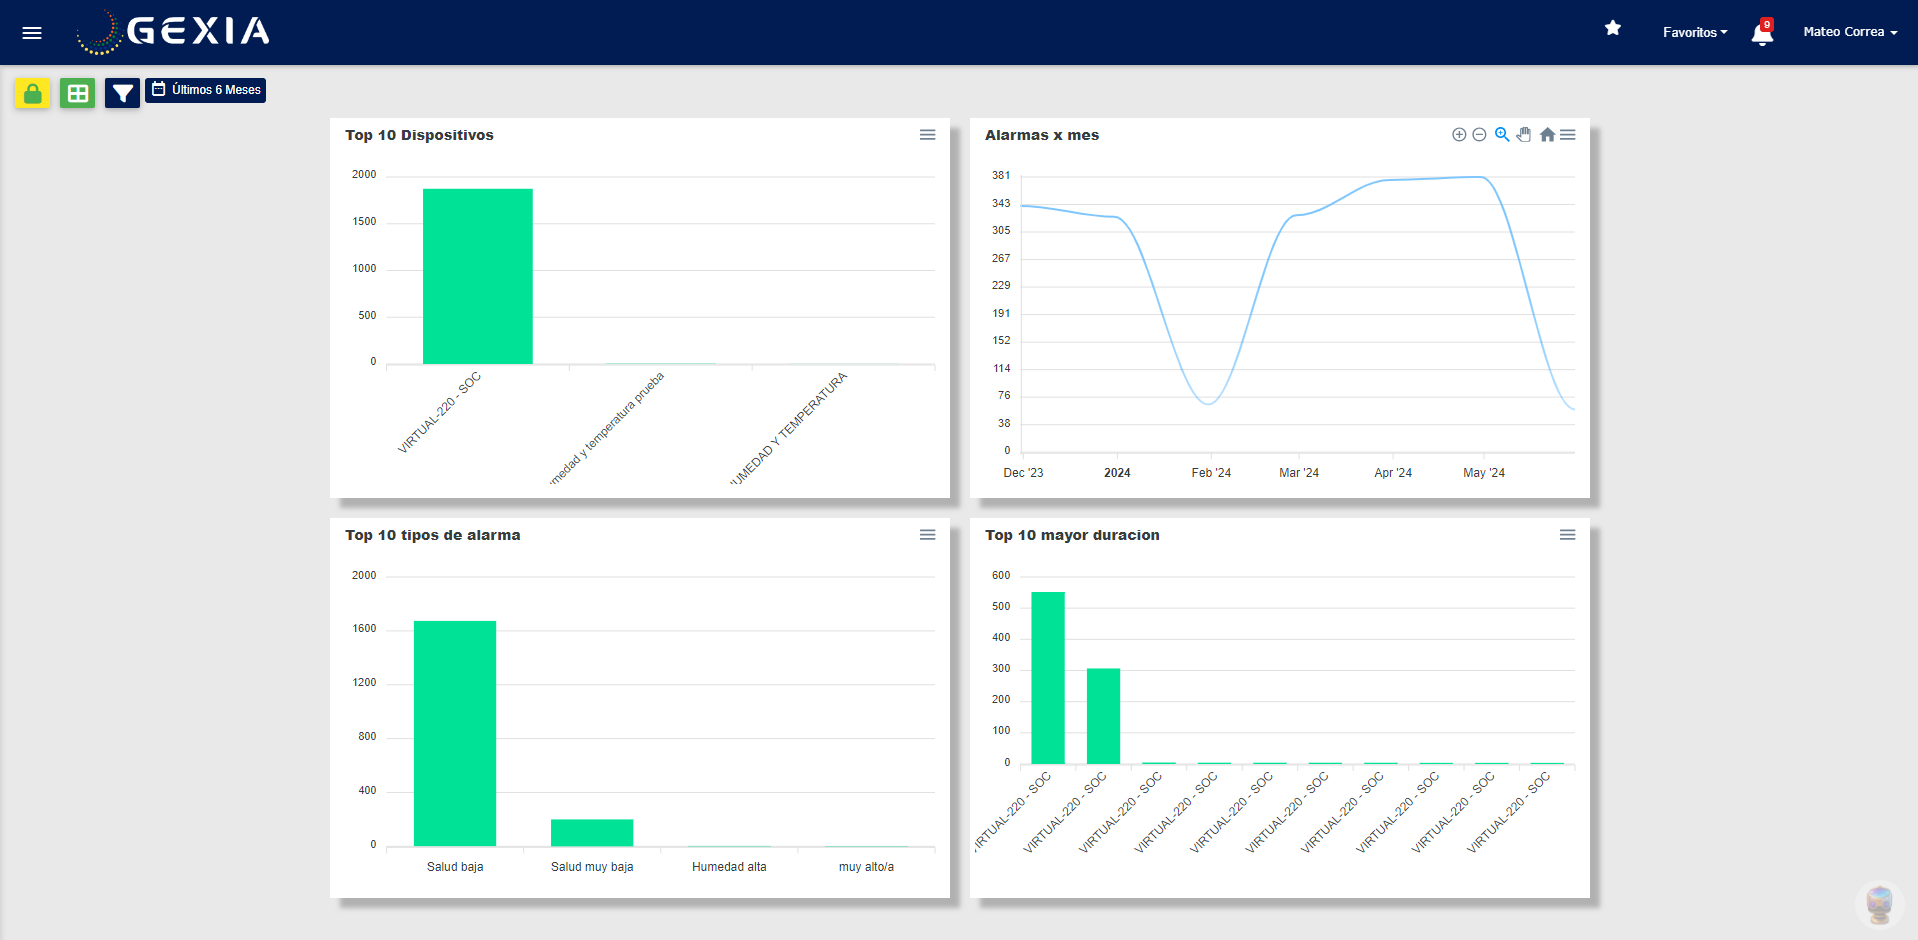Click the lock icon on the toolbar
Viewport: 1918px width, 940px height.
click(x=31, y=92)
